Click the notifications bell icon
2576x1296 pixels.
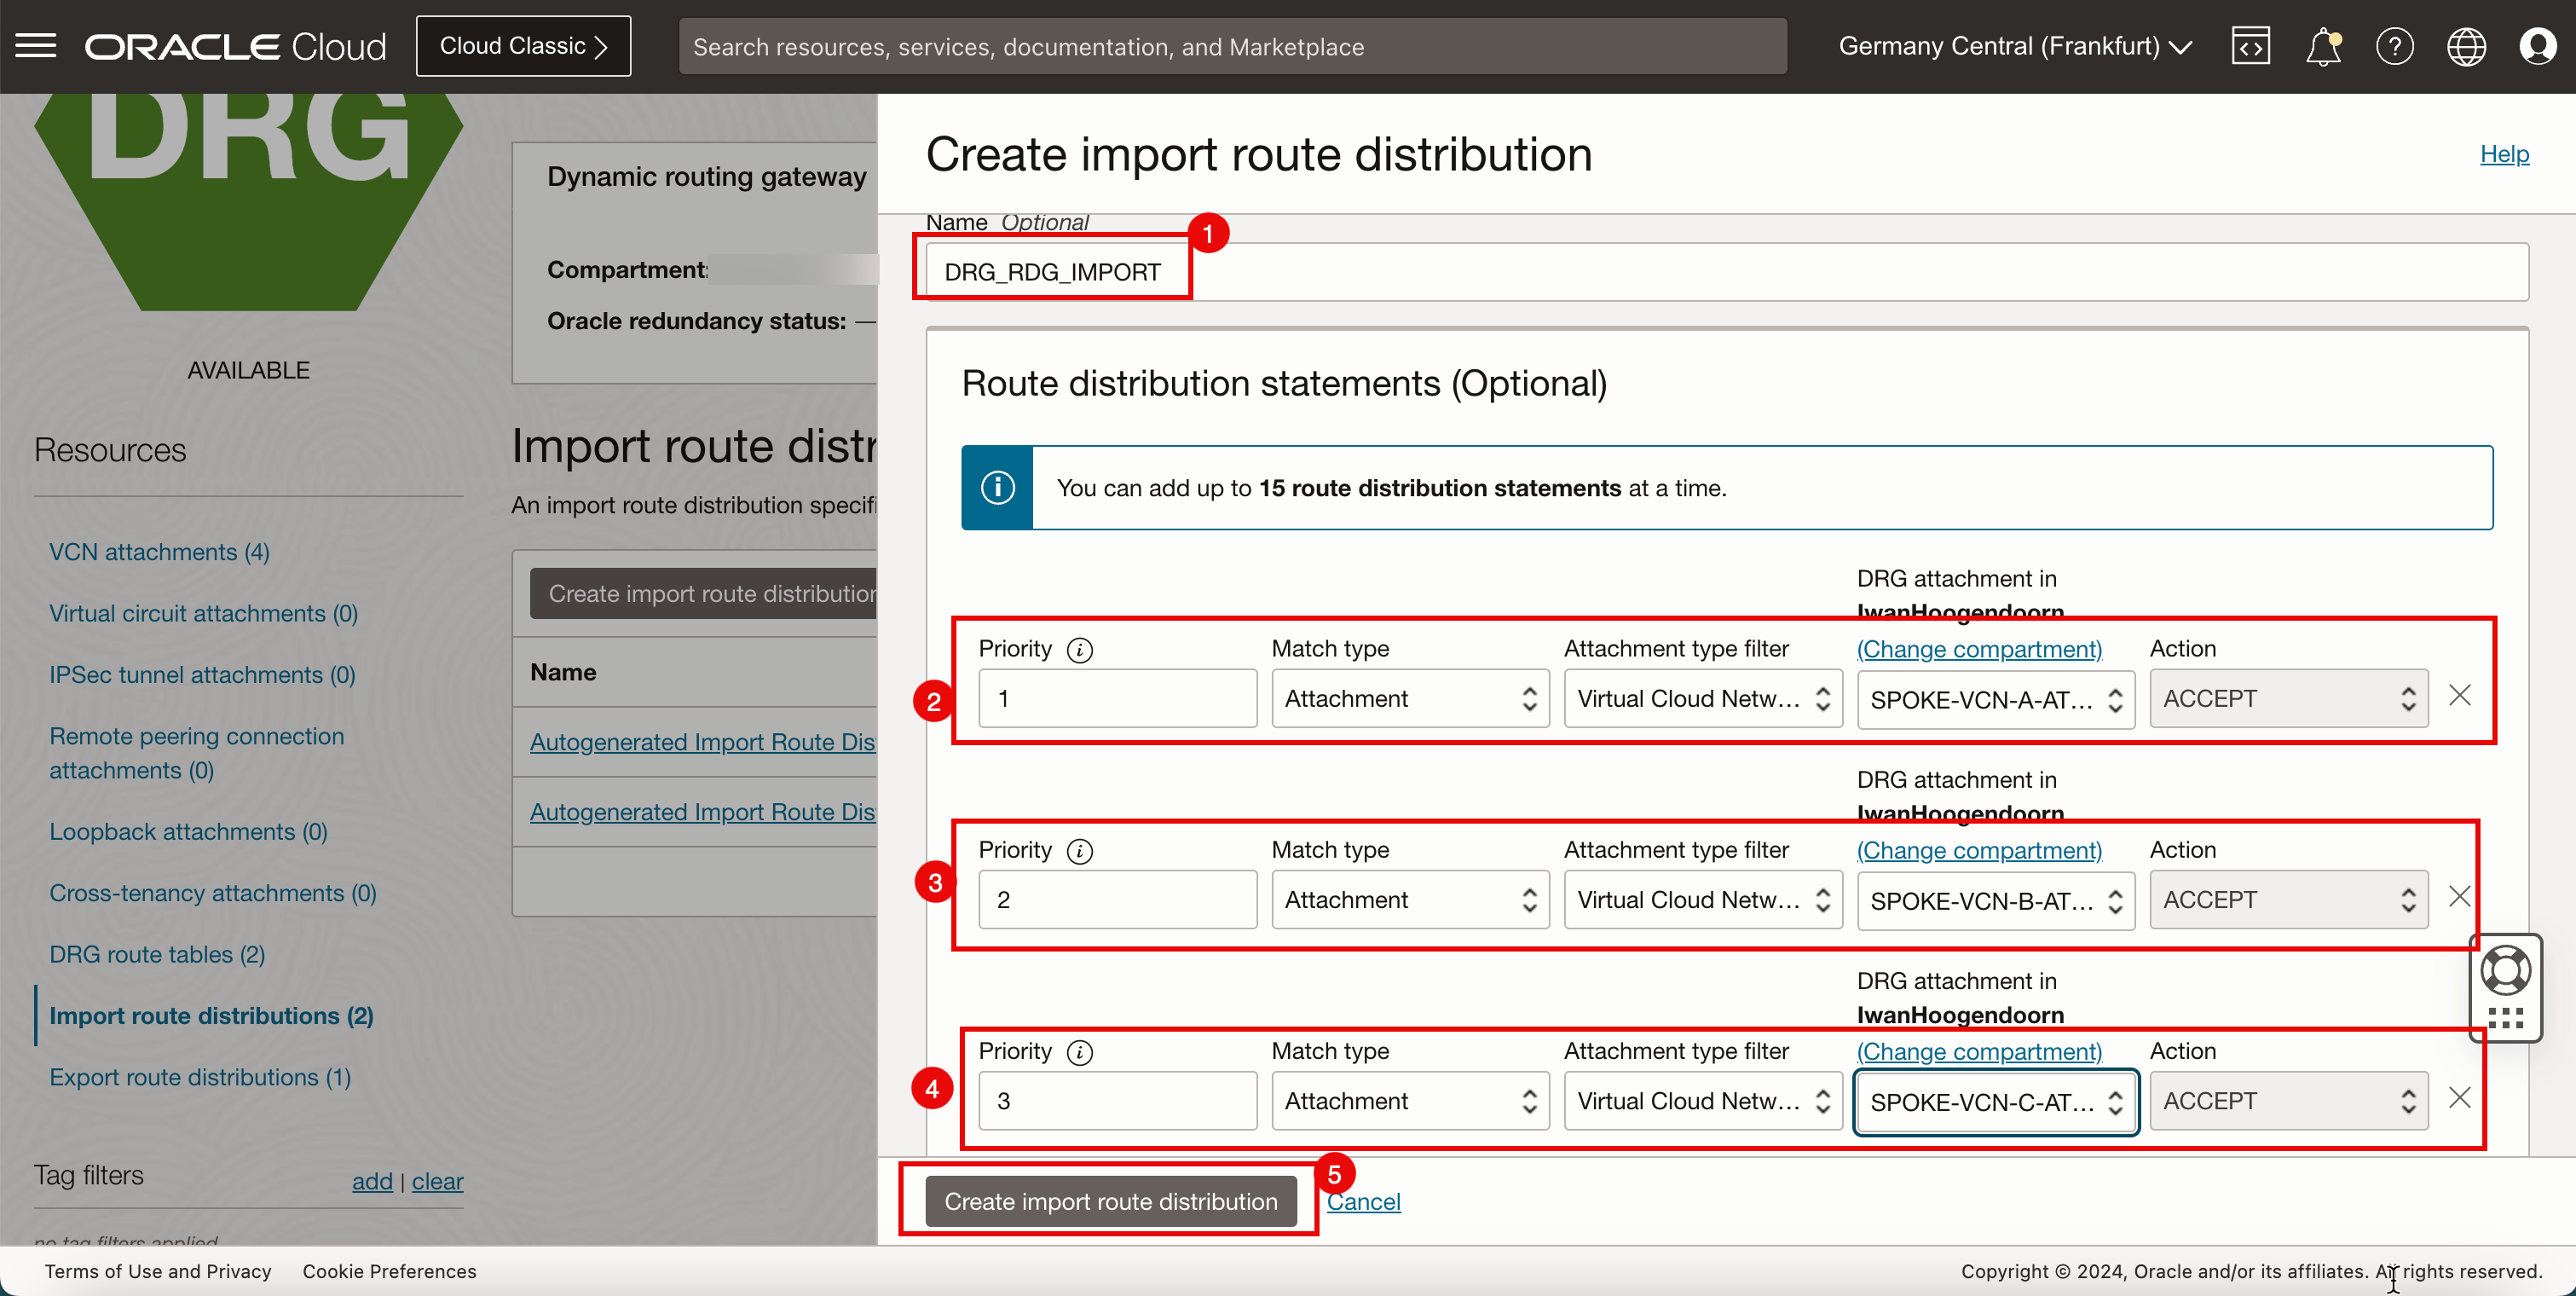2321,44
